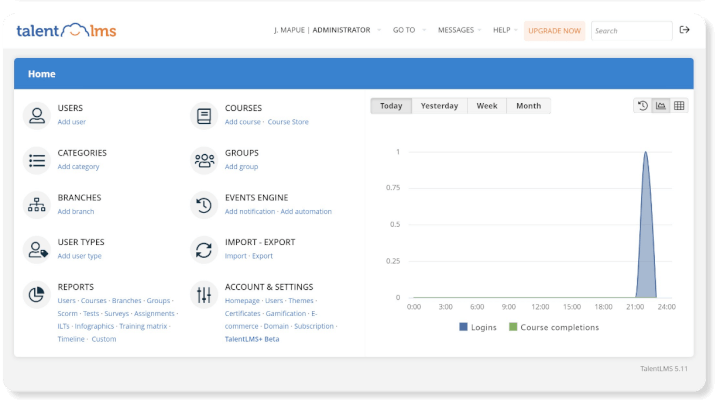Screen dimensions: 720x406
Task: Open the Surveys report link
Action: coord(117,313)
